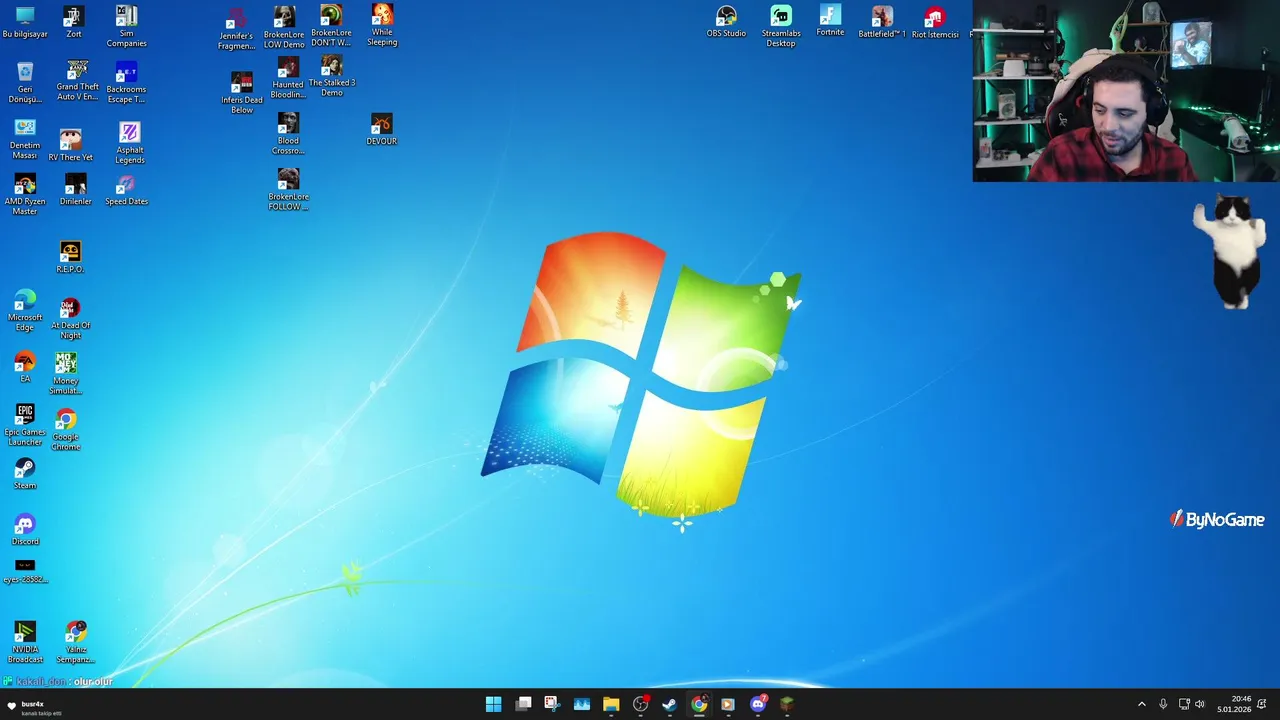
Task: Select the Geri Dönüşüm recycle bin icon
Action: click(x=25, y=83)
